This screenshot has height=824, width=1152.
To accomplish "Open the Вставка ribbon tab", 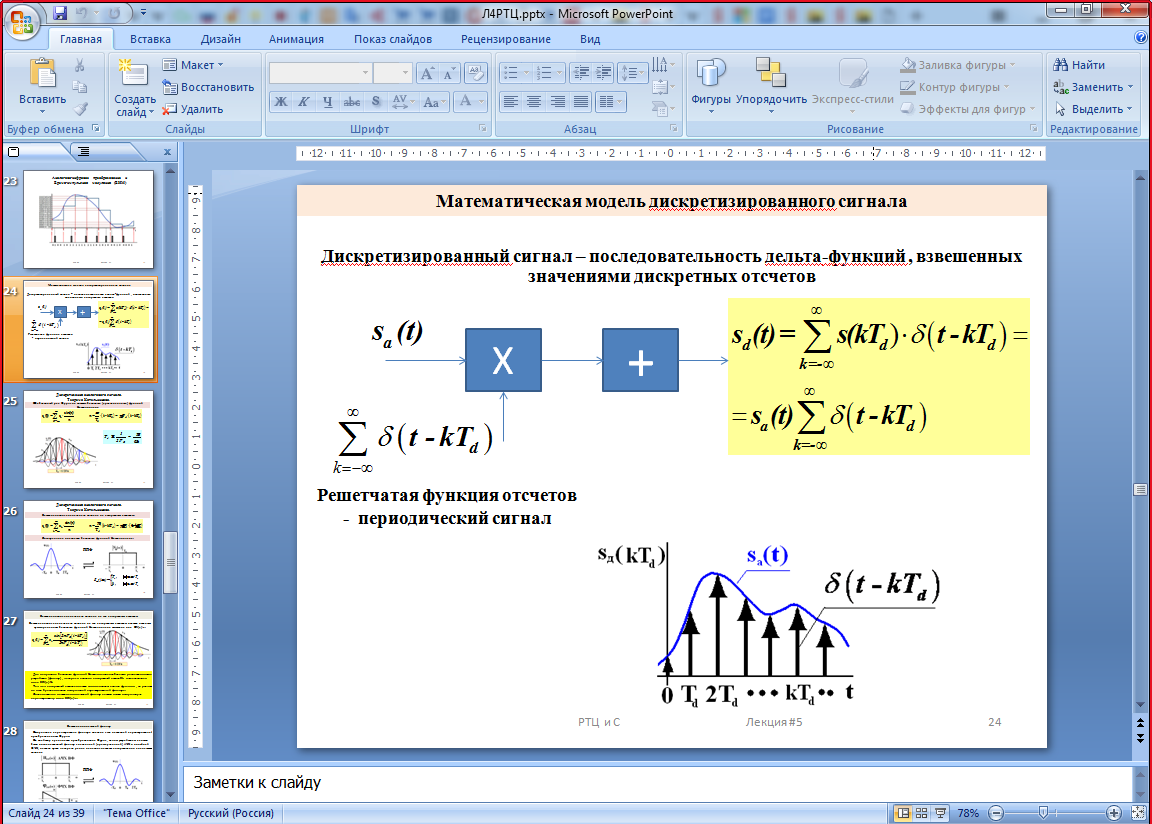I will (150, 39).
